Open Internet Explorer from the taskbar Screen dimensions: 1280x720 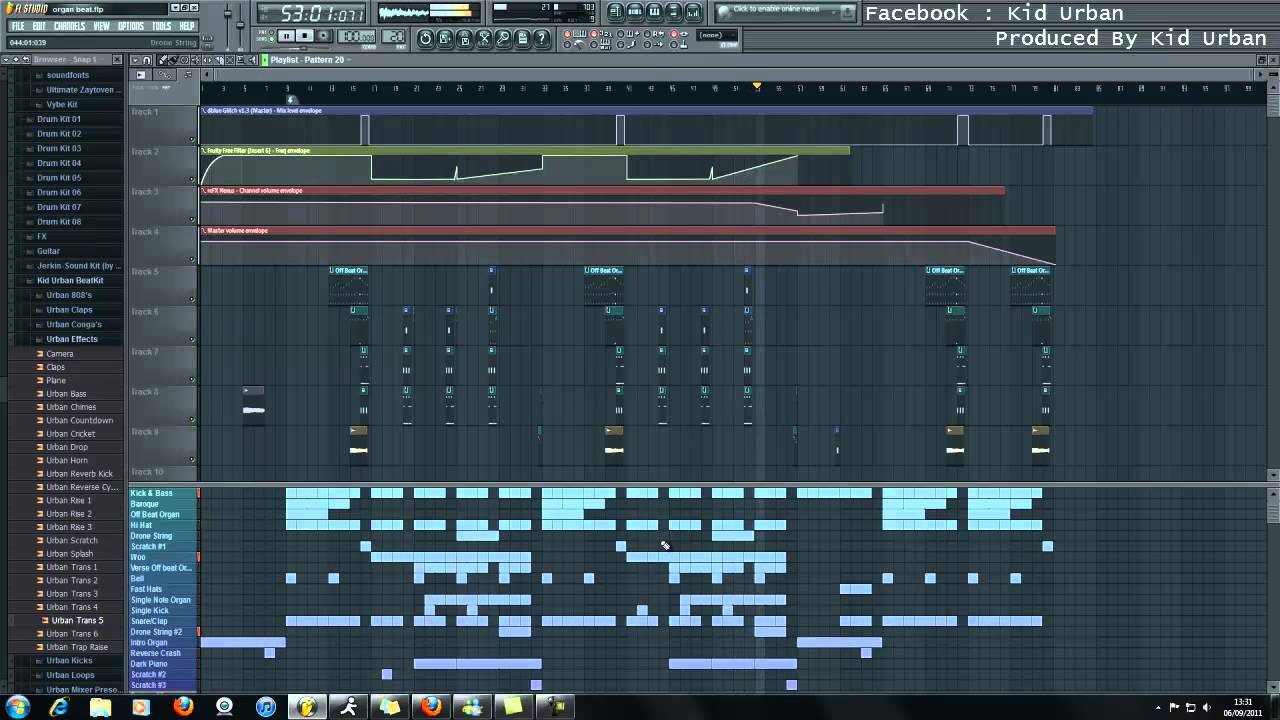[59, 707]
